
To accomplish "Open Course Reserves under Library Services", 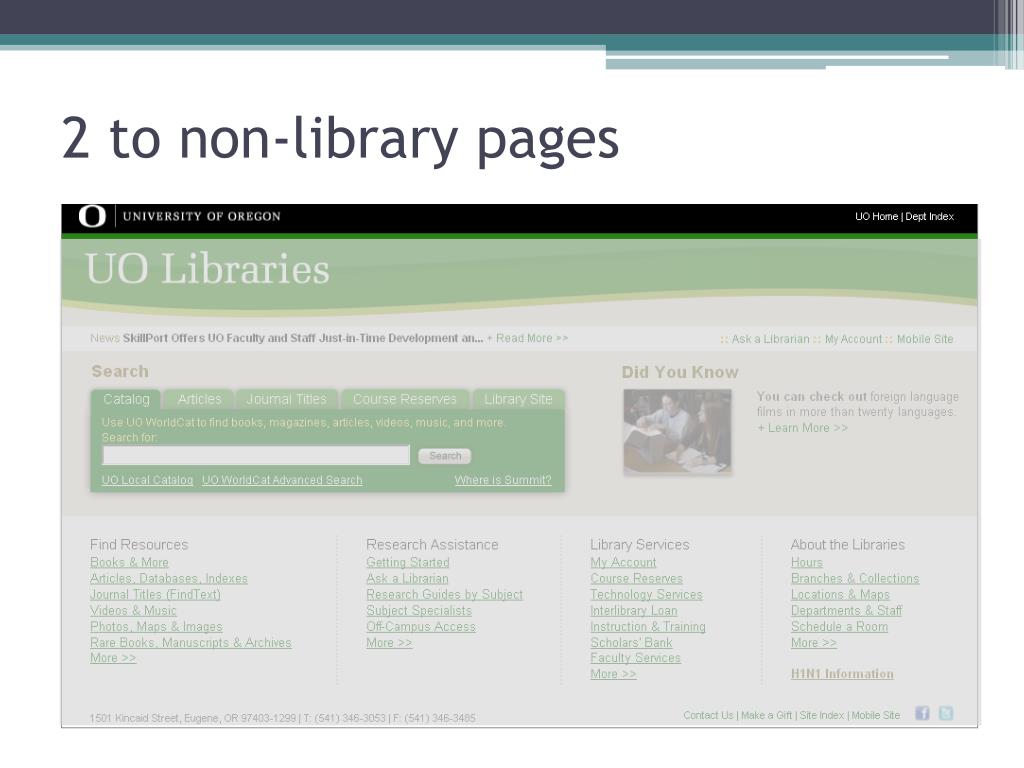I will coord(636,579).
